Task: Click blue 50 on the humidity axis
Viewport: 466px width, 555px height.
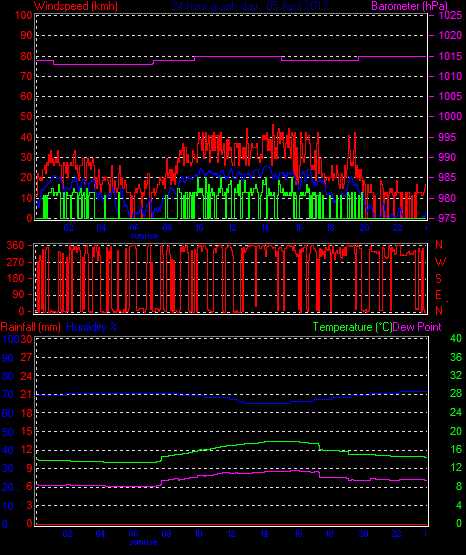Action: [x=8, y=432]
